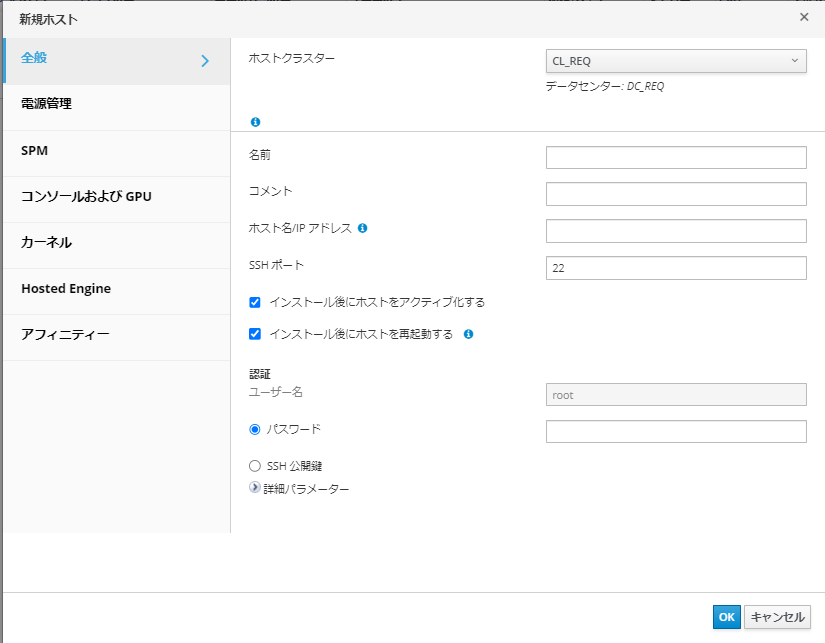Select SSH 公開鍵 authentication option

click(255, 466)
